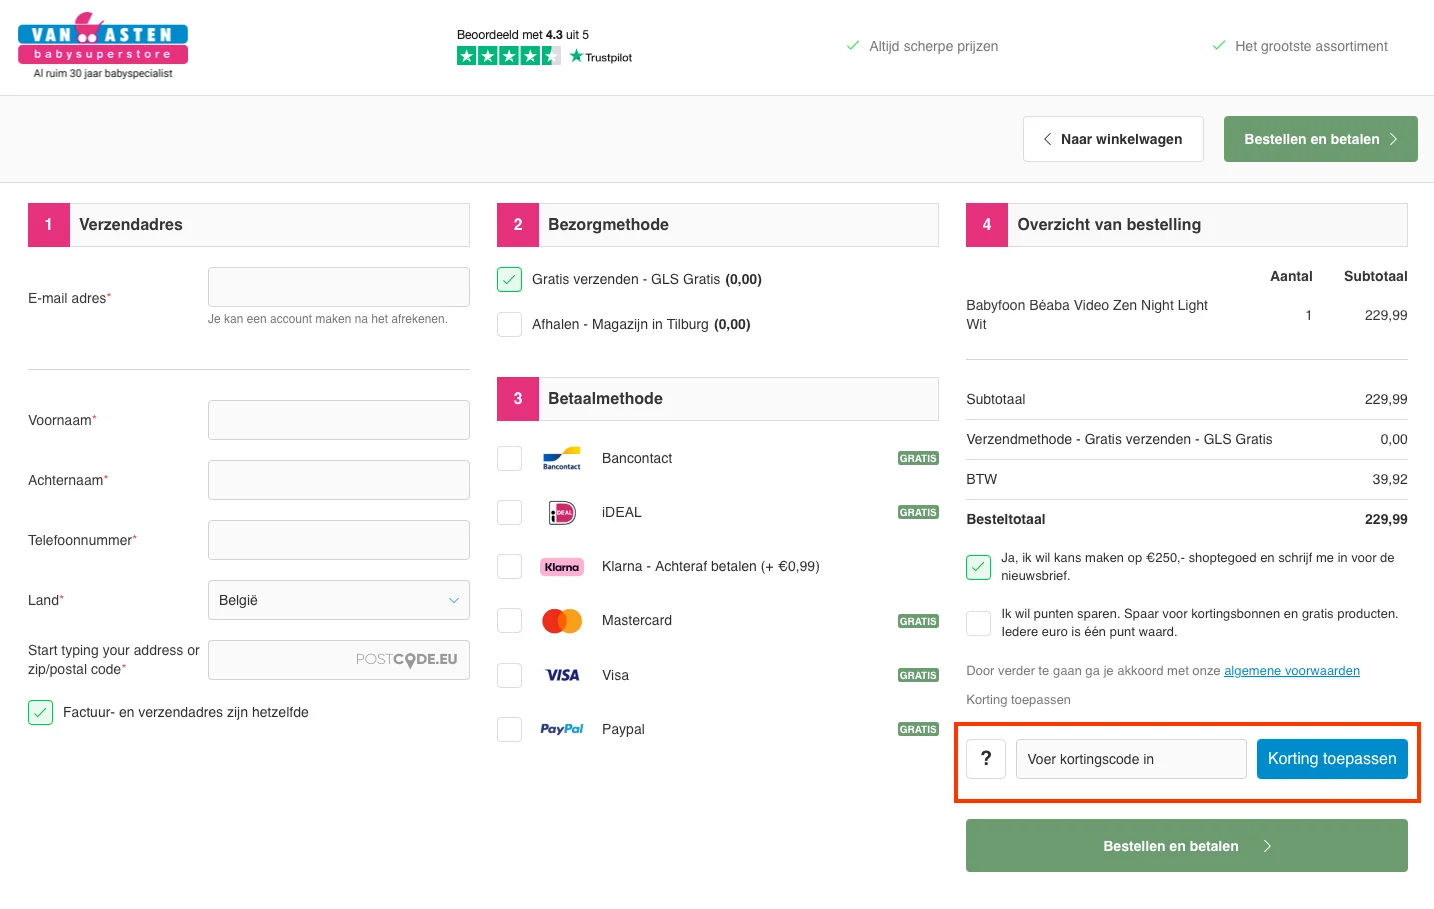Uncheck Factuur- en verzendadres zijn hetzelfde

(x=40, y=712)
